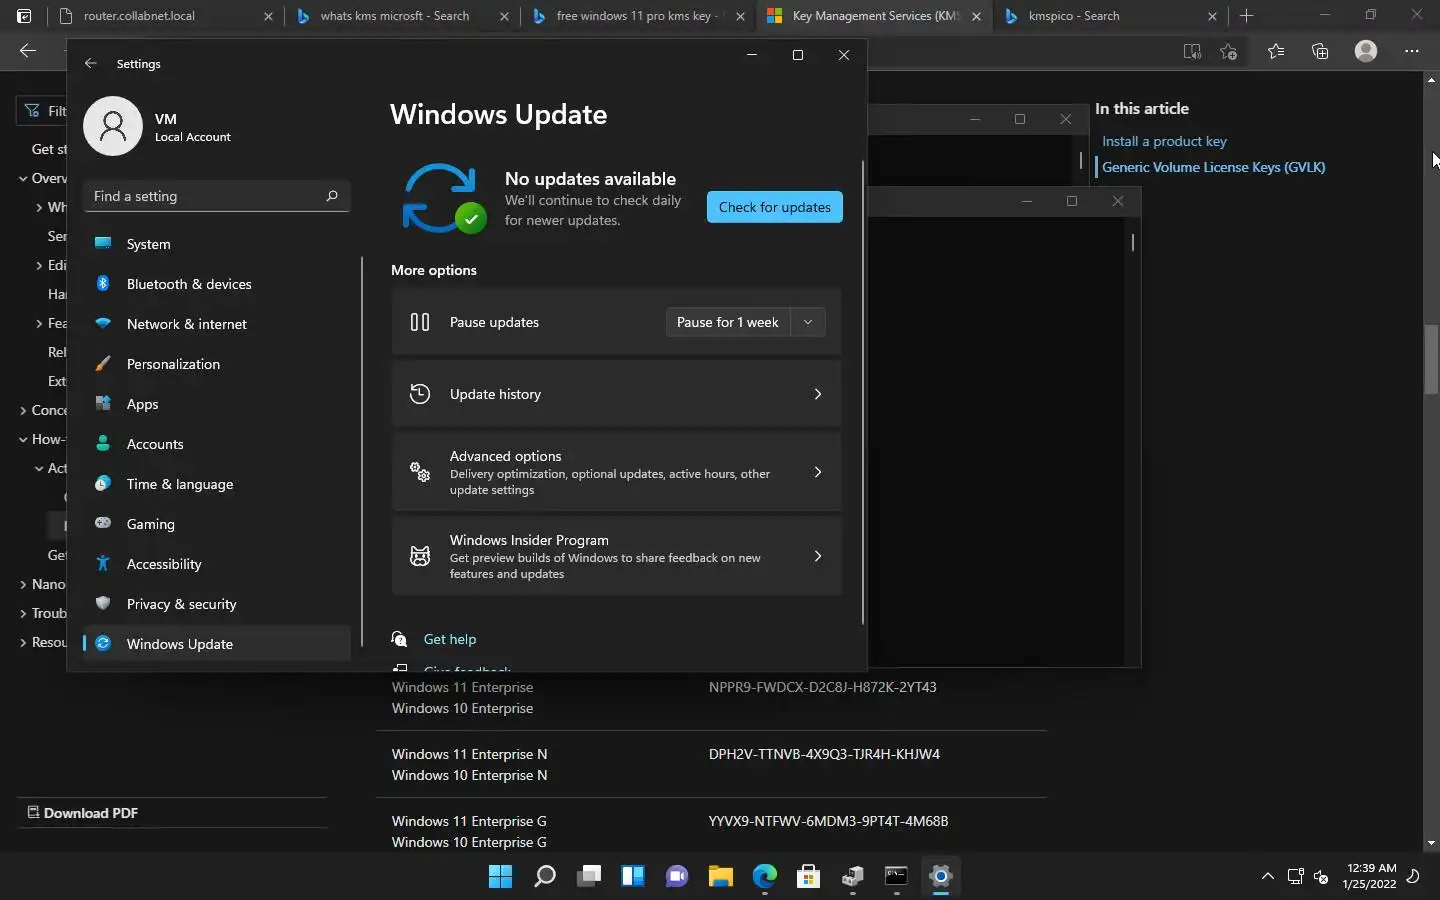The height and width of the screenshot is (900, 1440).
Task: Open Chat app on taskbar
Action: (x=677, y=876)
